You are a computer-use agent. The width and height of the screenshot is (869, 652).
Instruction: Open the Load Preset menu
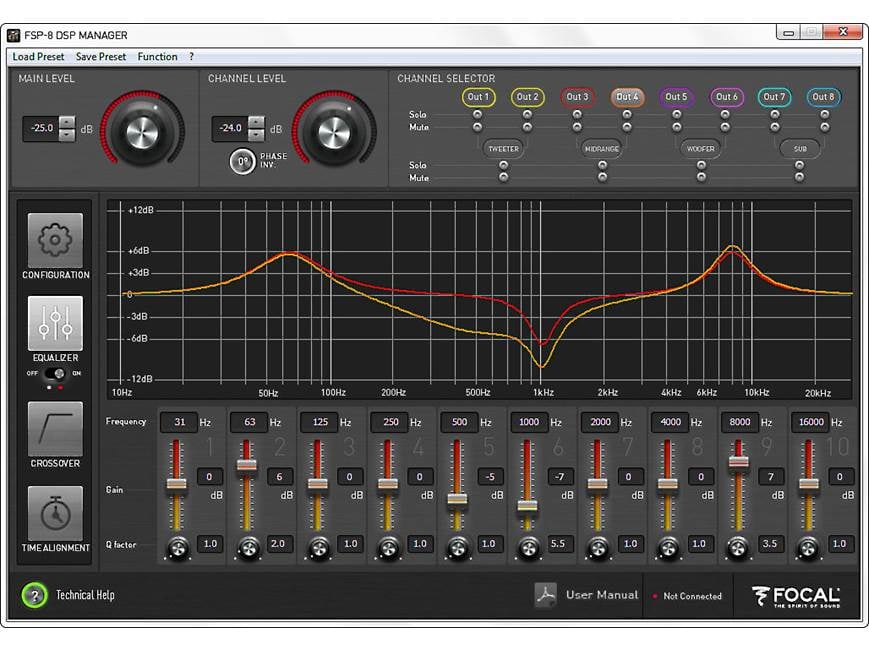coord(38,57)
